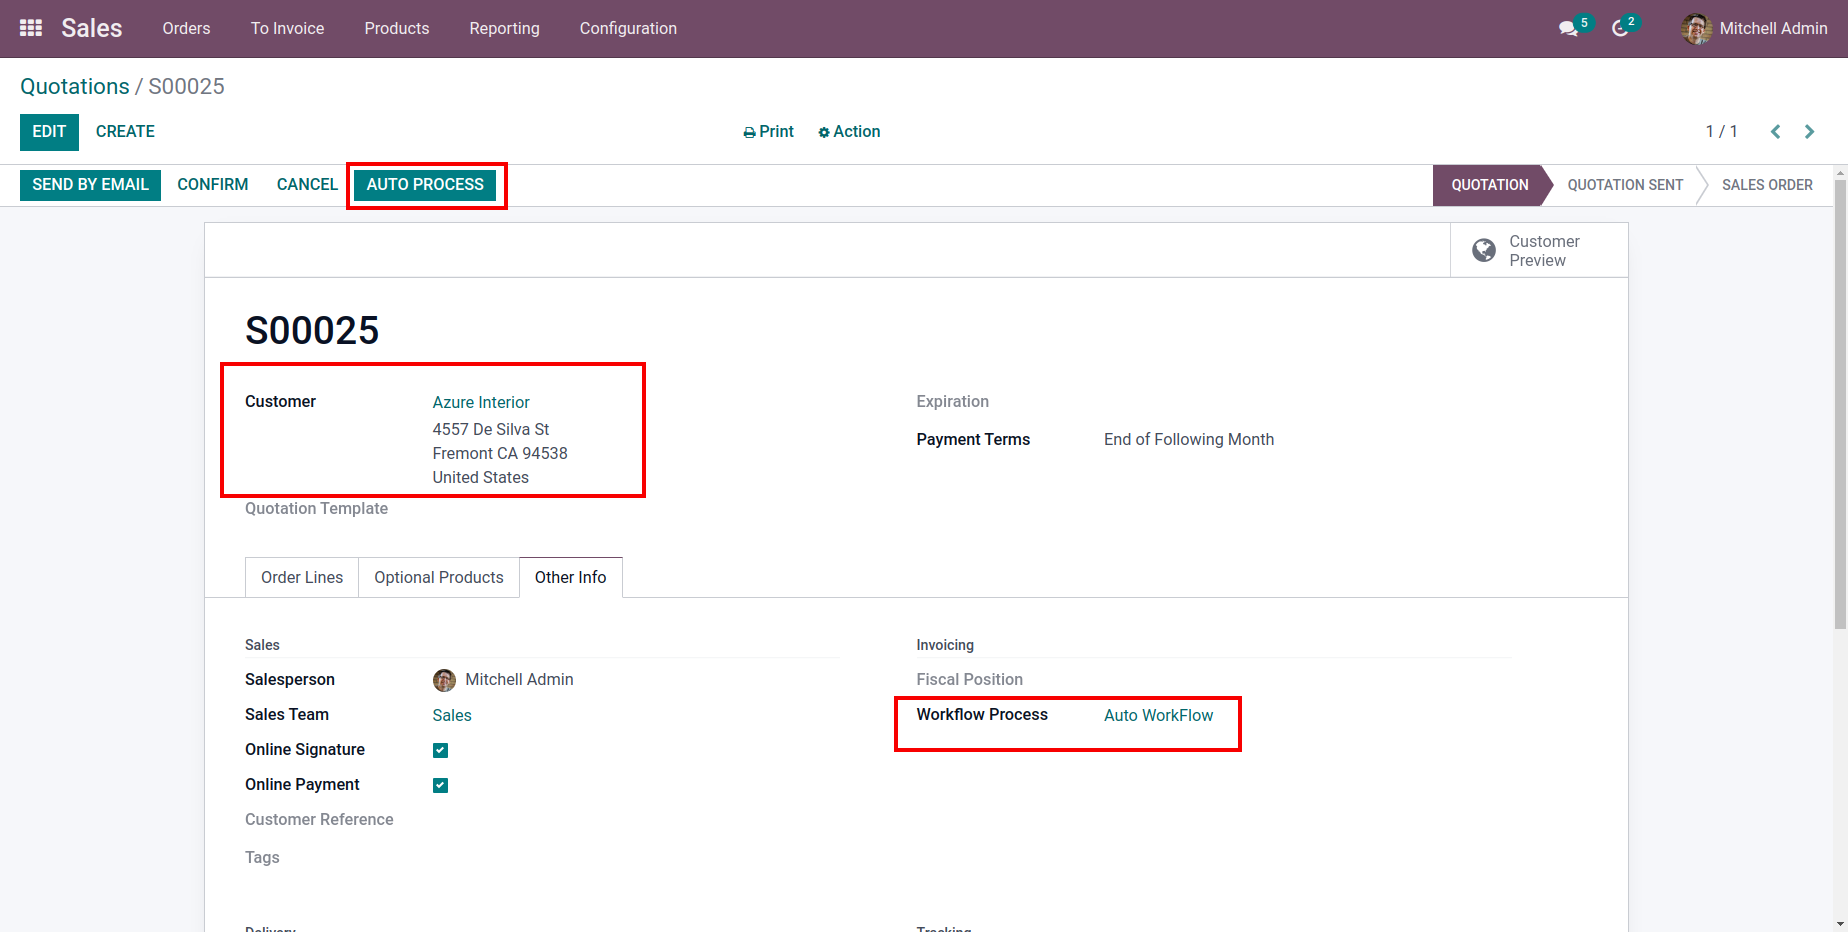1848x932 pixels.
Task: Click the SALES ORDER status stage
Action: point(1767,185)
